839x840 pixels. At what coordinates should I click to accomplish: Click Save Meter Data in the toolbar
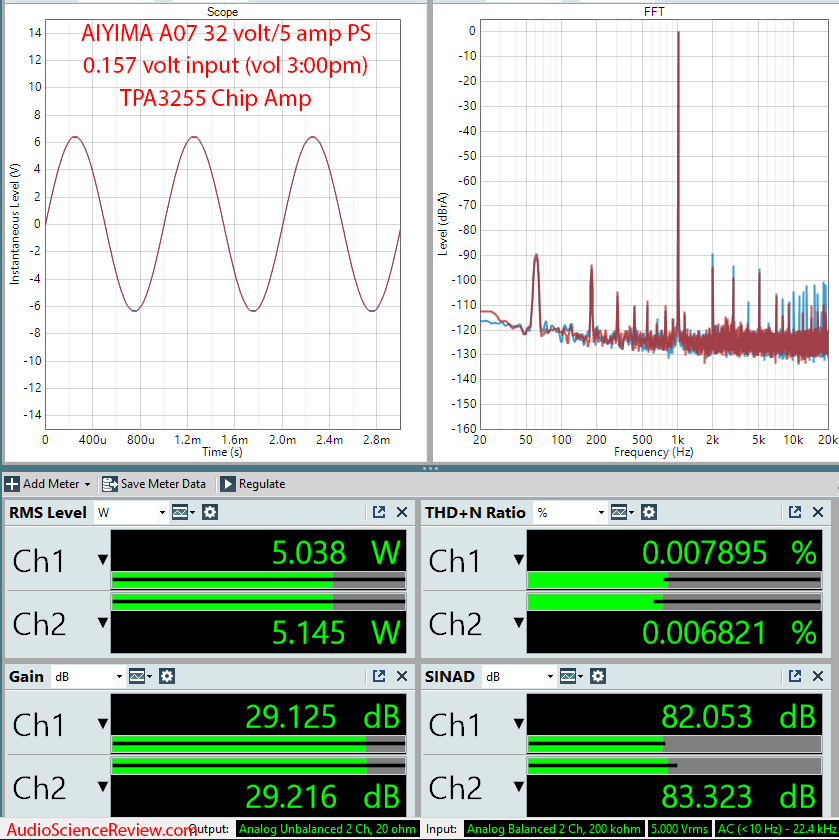[x=154, y=484]
